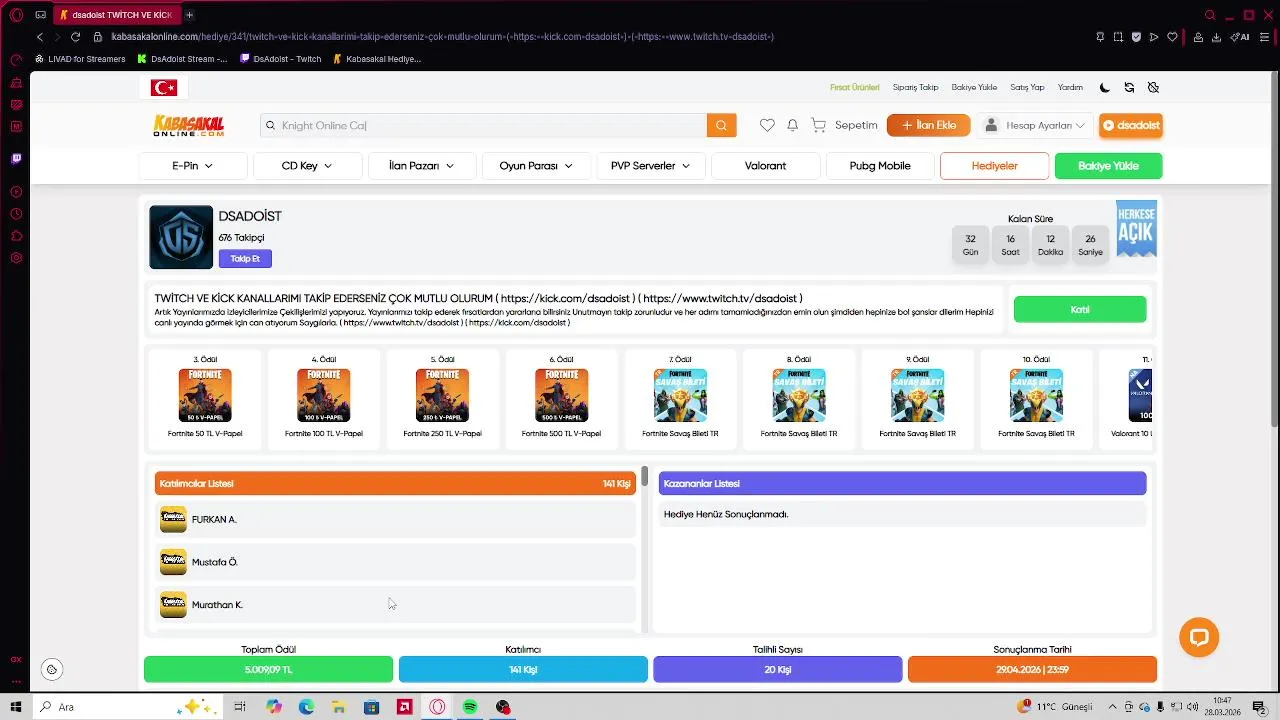Open the shopping cart Sepetim
The width and height of the screenshot is (1280, 720).
coord(844,125)
